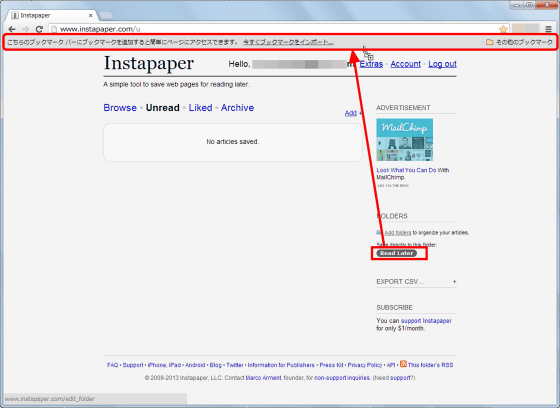The width and height of the screenshot is (560, 408).
Task: Open the other bookmarks folder
Action: [519, 42]
